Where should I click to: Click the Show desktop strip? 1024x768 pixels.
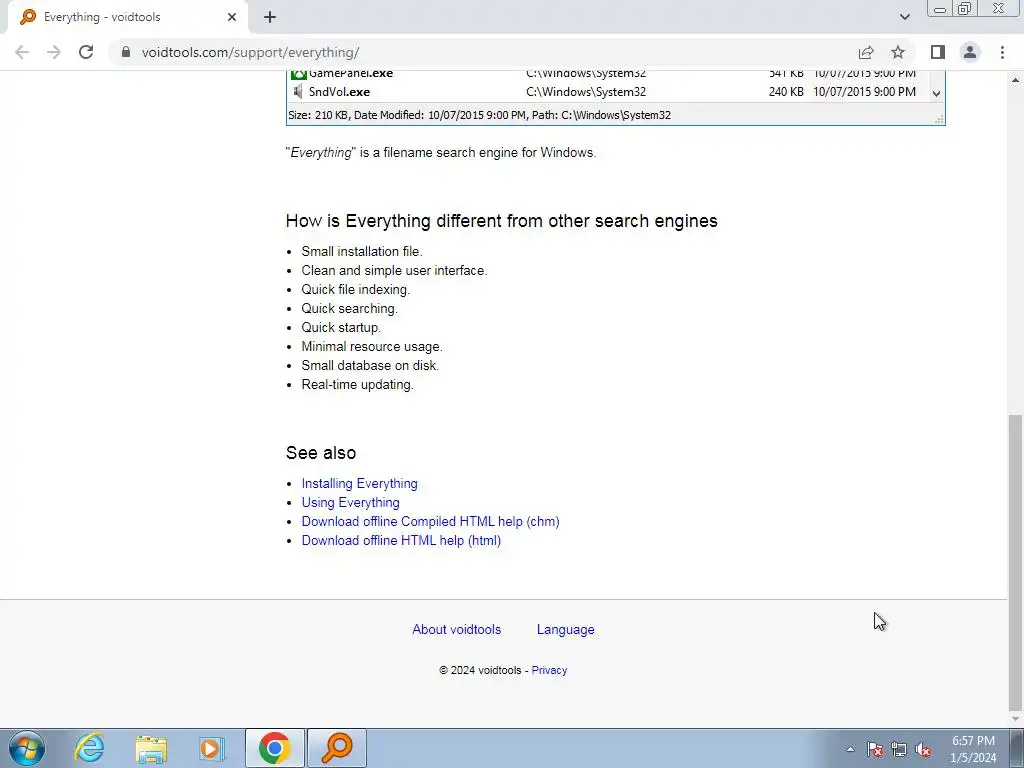point(1016,748)
